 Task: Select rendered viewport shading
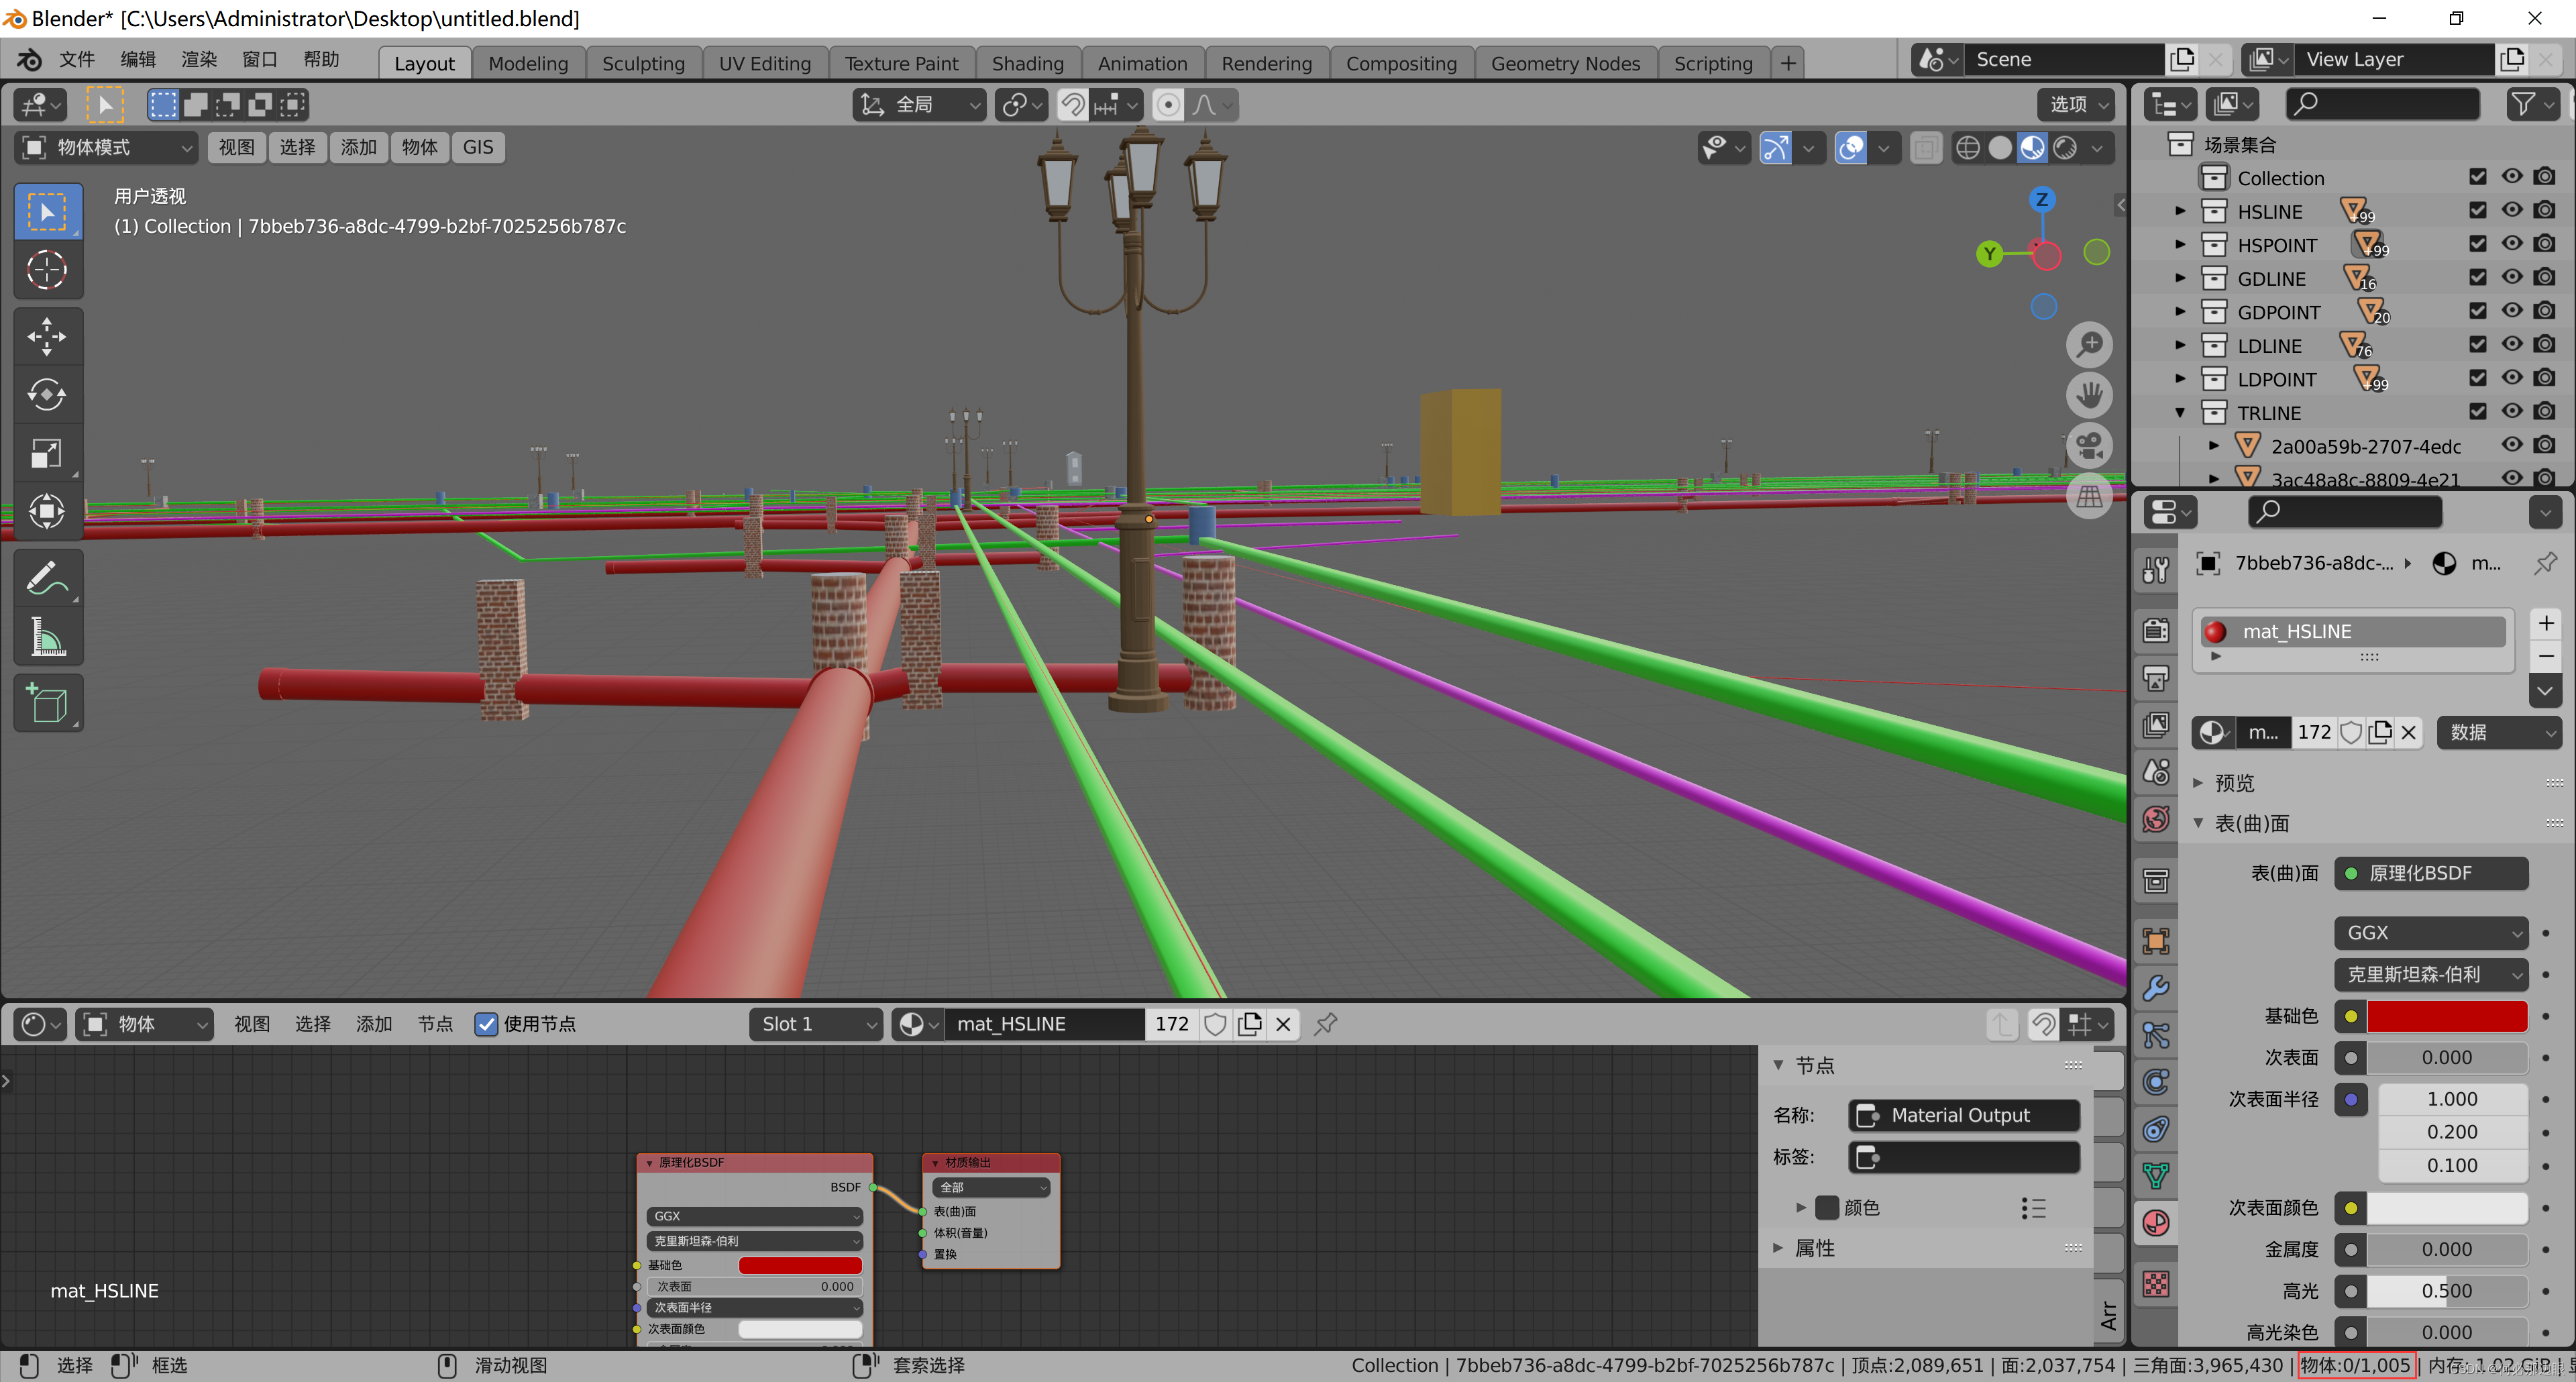pos(2065,148)
